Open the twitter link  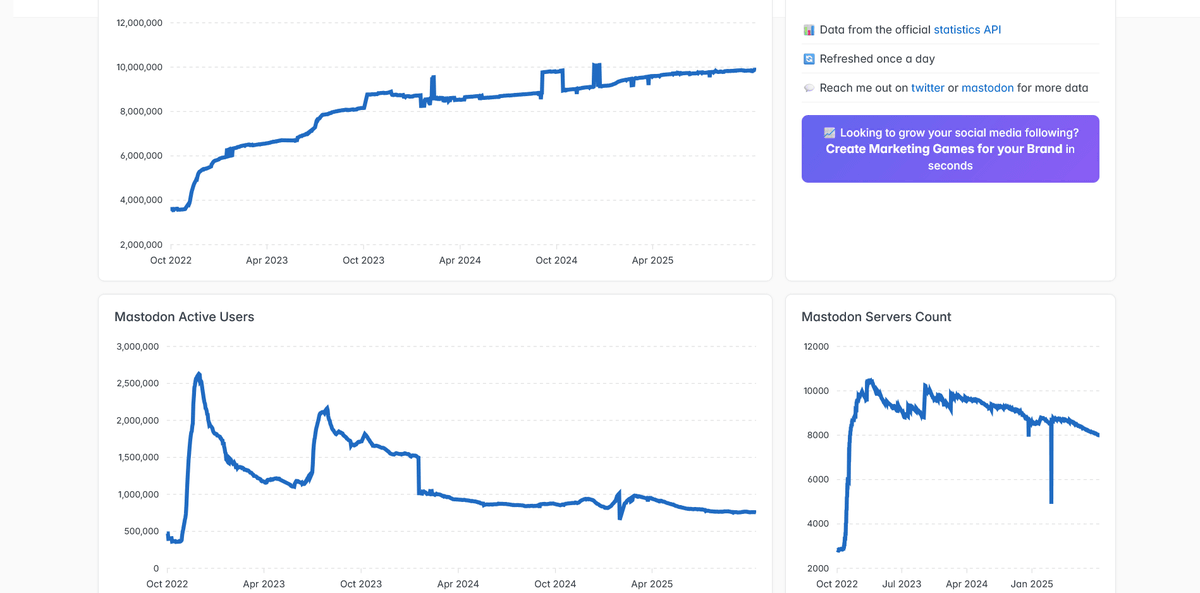(928, 88)
